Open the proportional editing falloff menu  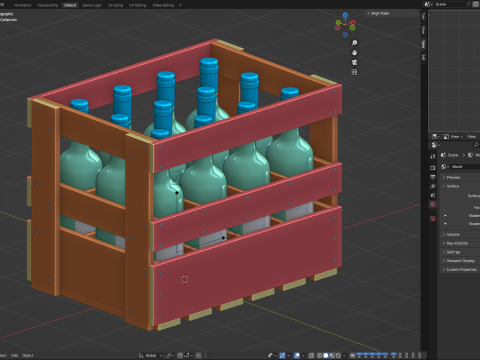pyautogui.click(x=206, y=355)
